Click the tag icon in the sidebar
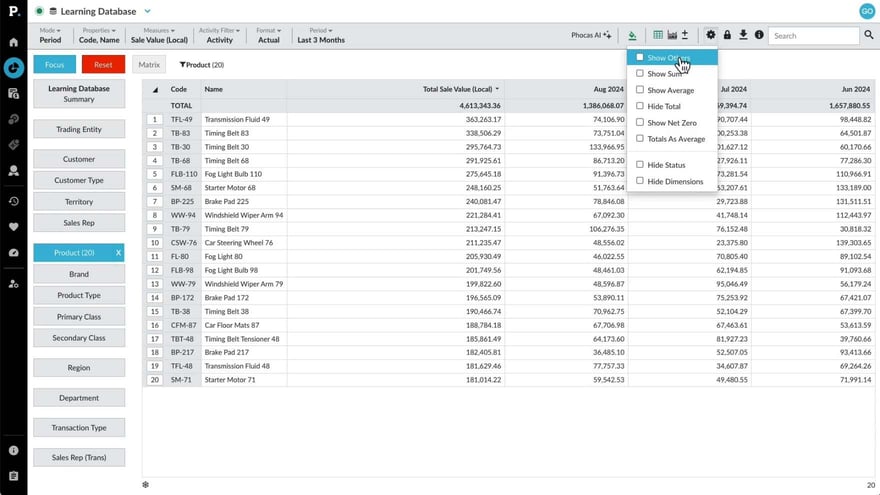This screenshot has width=880, height=495. pos(13,145)
